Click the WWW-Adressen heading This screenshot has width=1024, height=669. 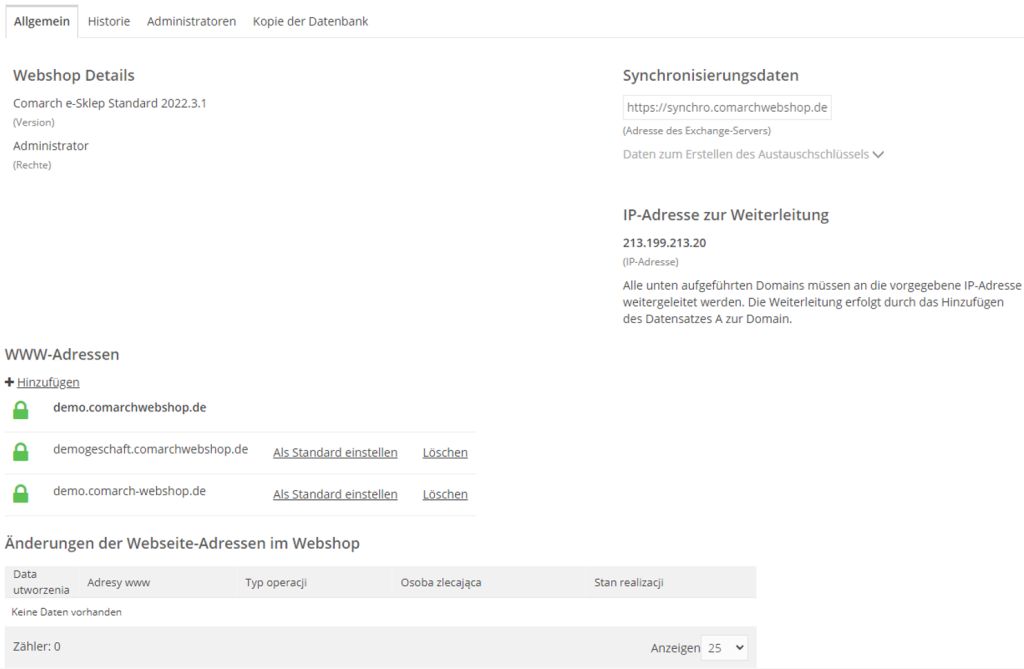pyautogui.click(x=62, y=354)
